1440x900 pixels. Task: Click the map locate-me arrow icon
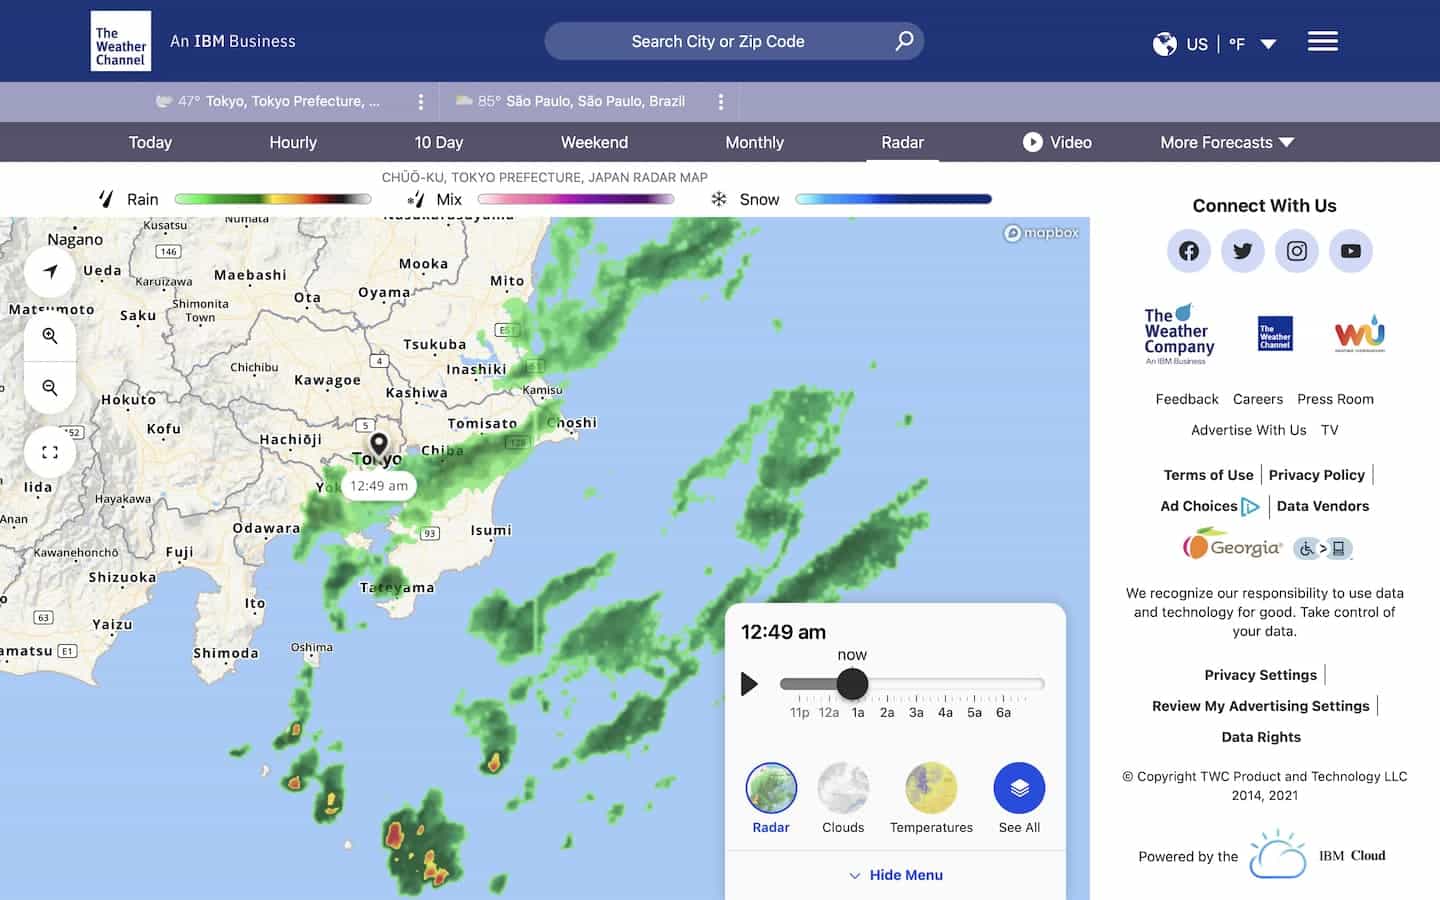coord(50,271)
